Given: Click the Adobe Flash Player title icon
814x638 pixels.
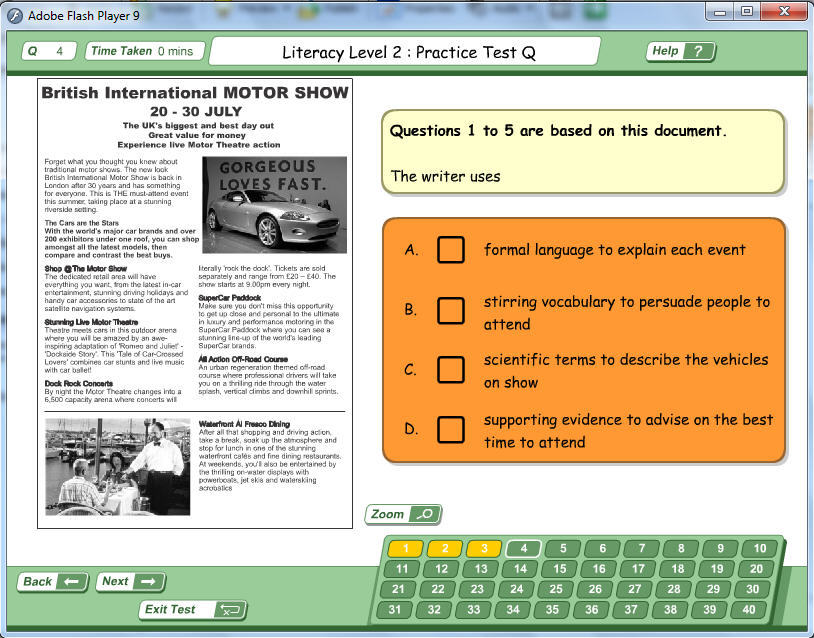Looking at the screenshot, I should coord(15,13).
